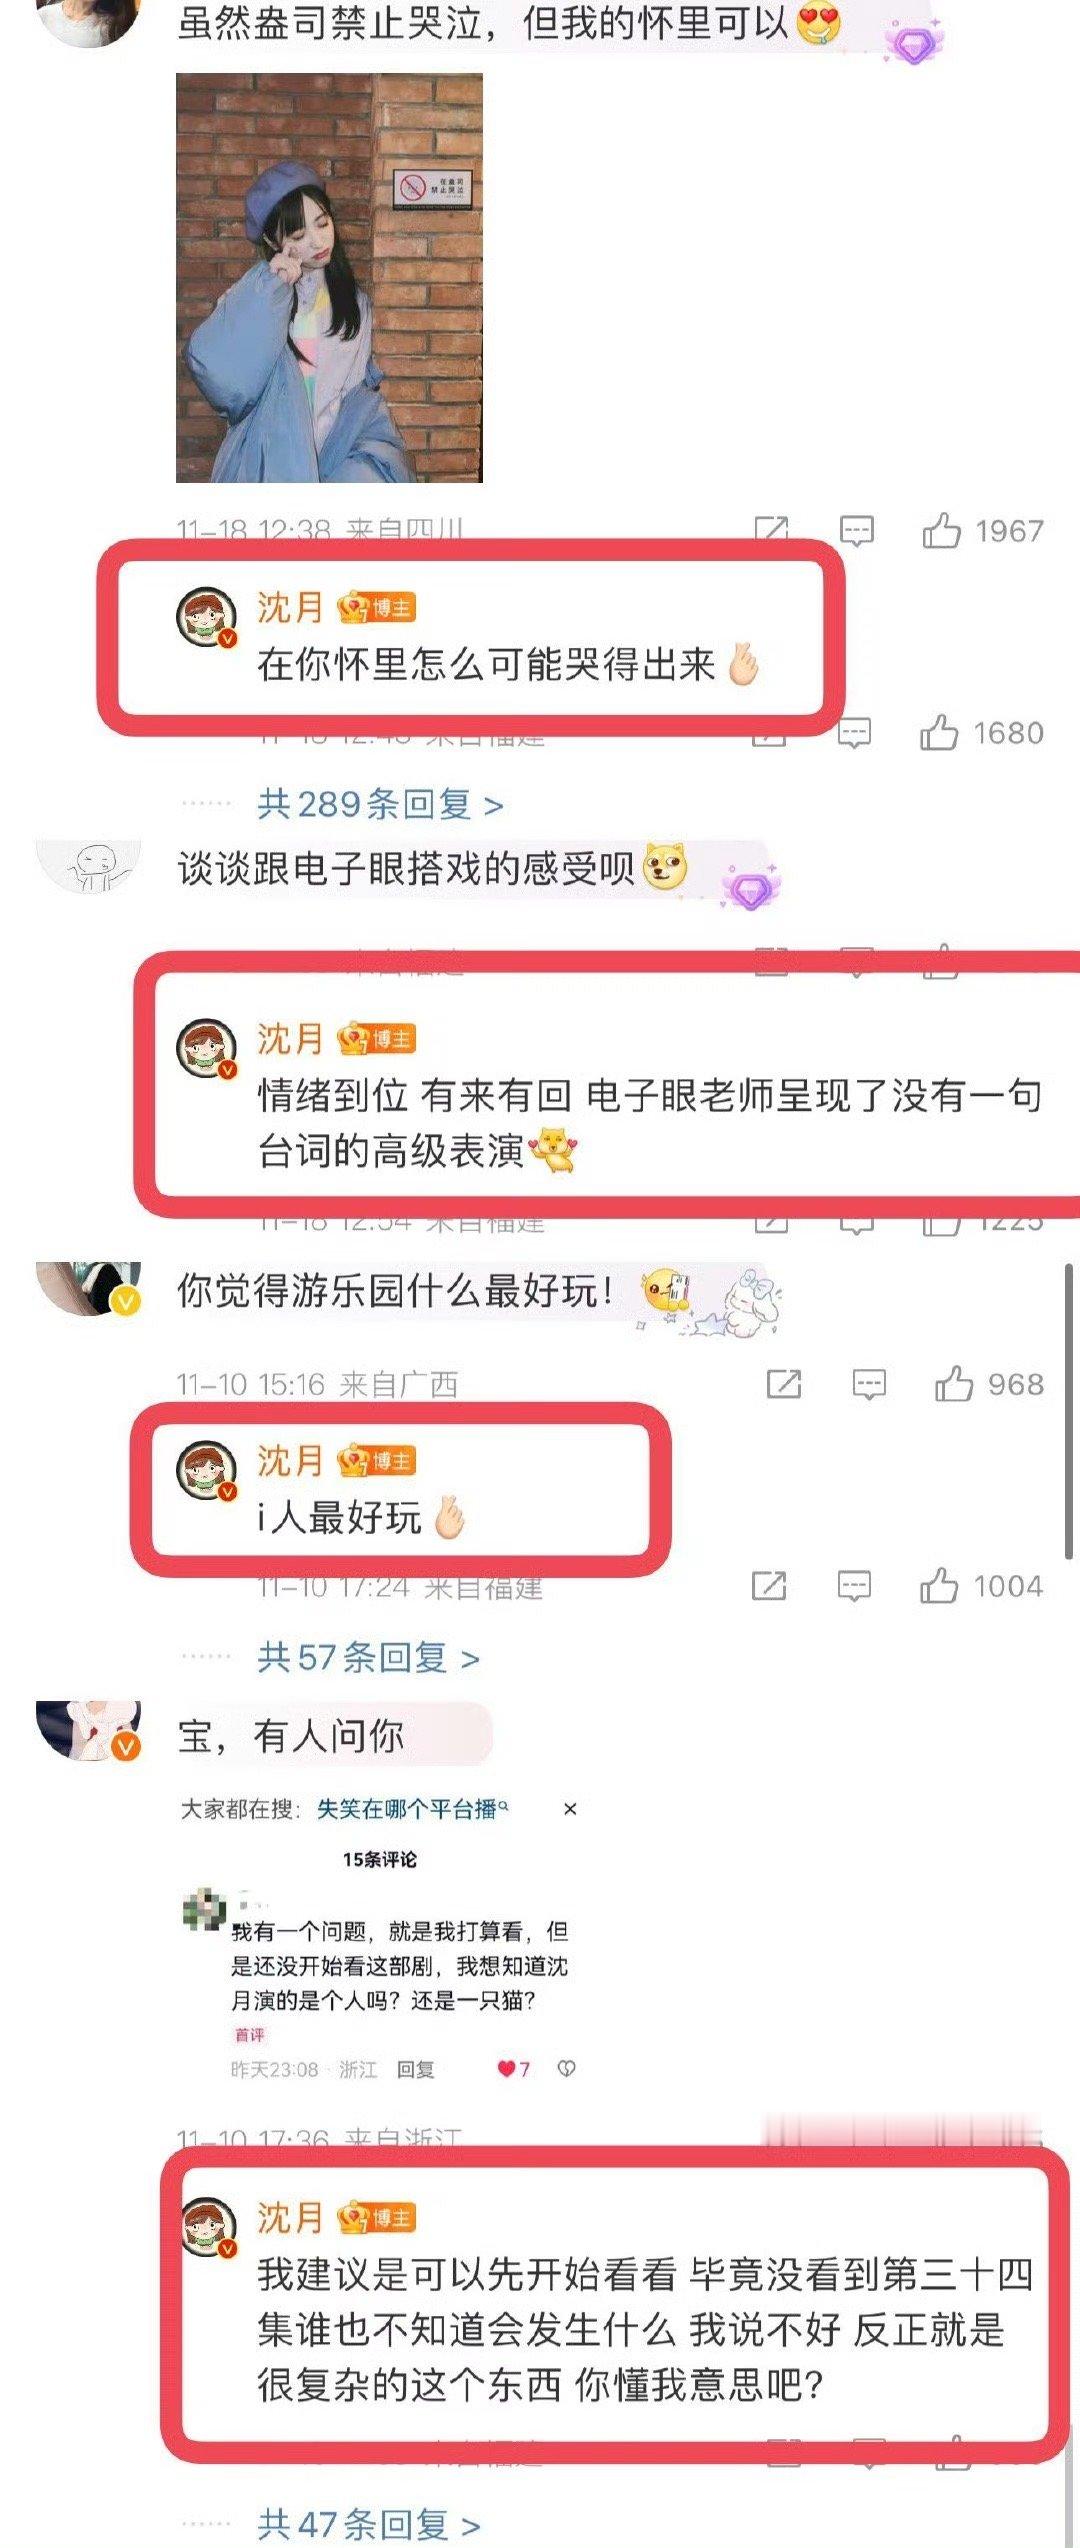Screen dimensions: 1080x2548
Task: Open 沈月's profile from the i人最好玩 reply
Action: [206, 1470]
